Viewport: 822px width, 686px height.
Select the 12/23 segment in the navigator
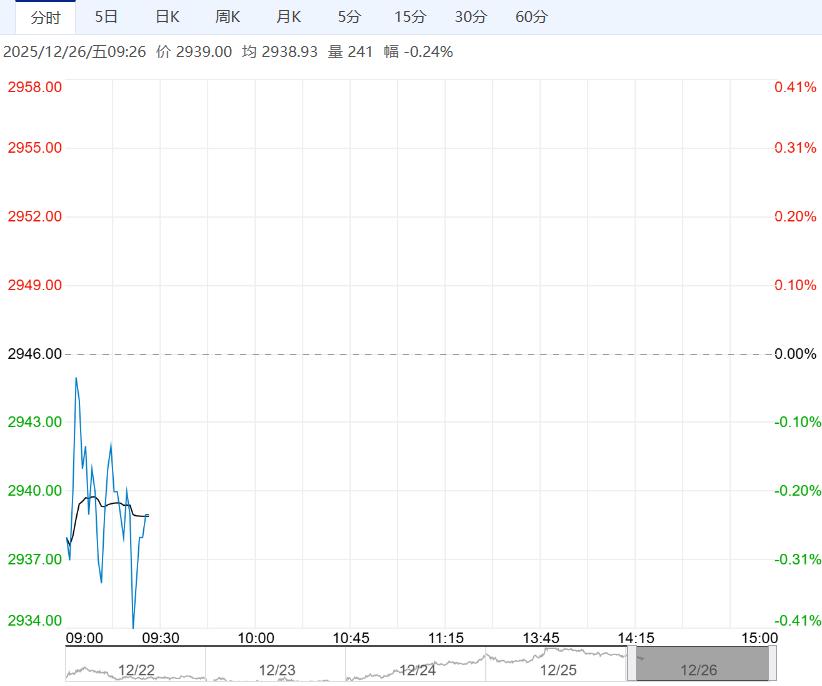click(x=276, y=669)
